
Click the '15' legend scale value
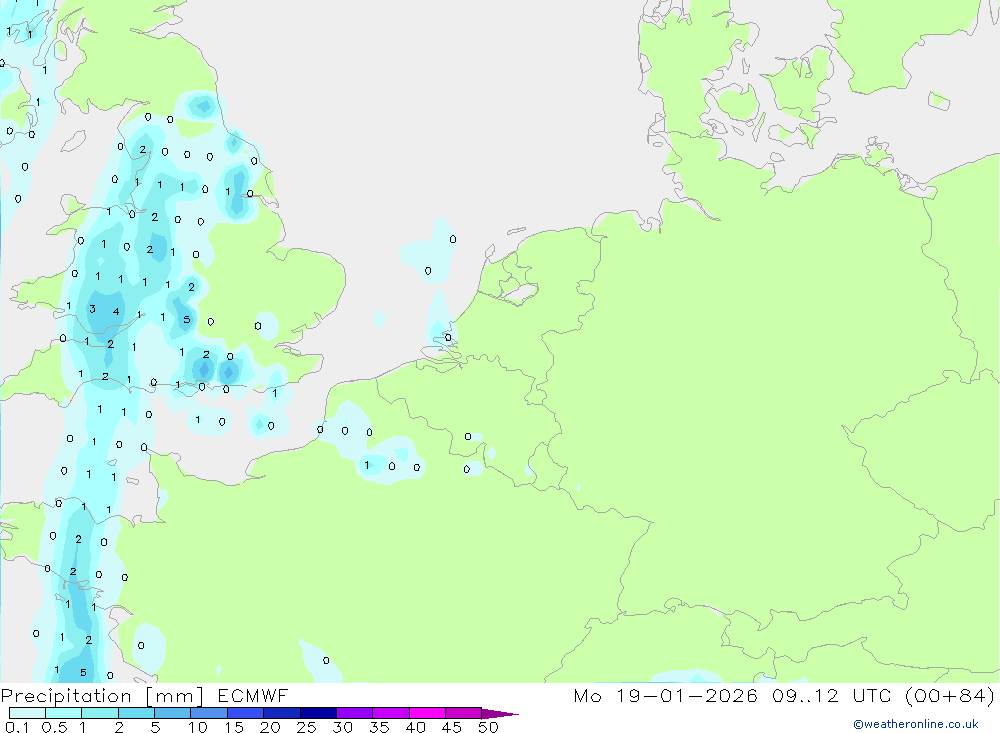[234, 727]
